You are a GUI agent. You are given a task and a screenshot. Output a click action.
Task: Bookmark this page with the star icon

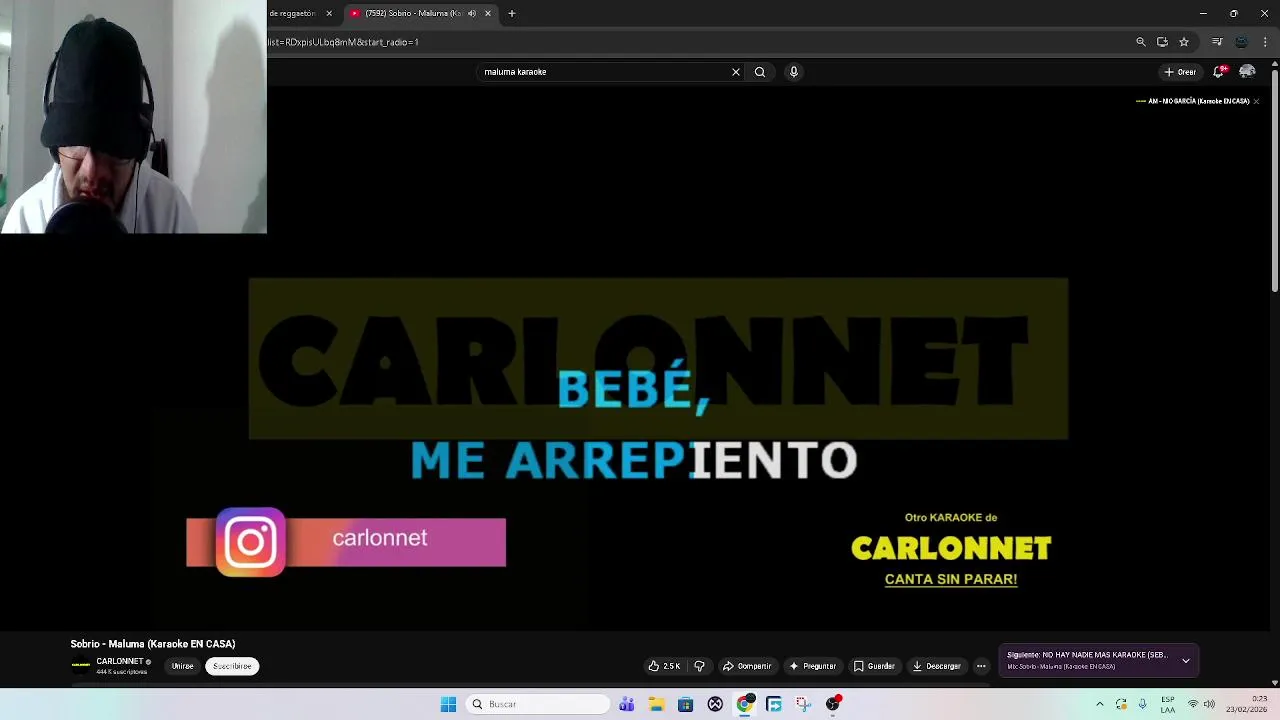click(1184, 42)
